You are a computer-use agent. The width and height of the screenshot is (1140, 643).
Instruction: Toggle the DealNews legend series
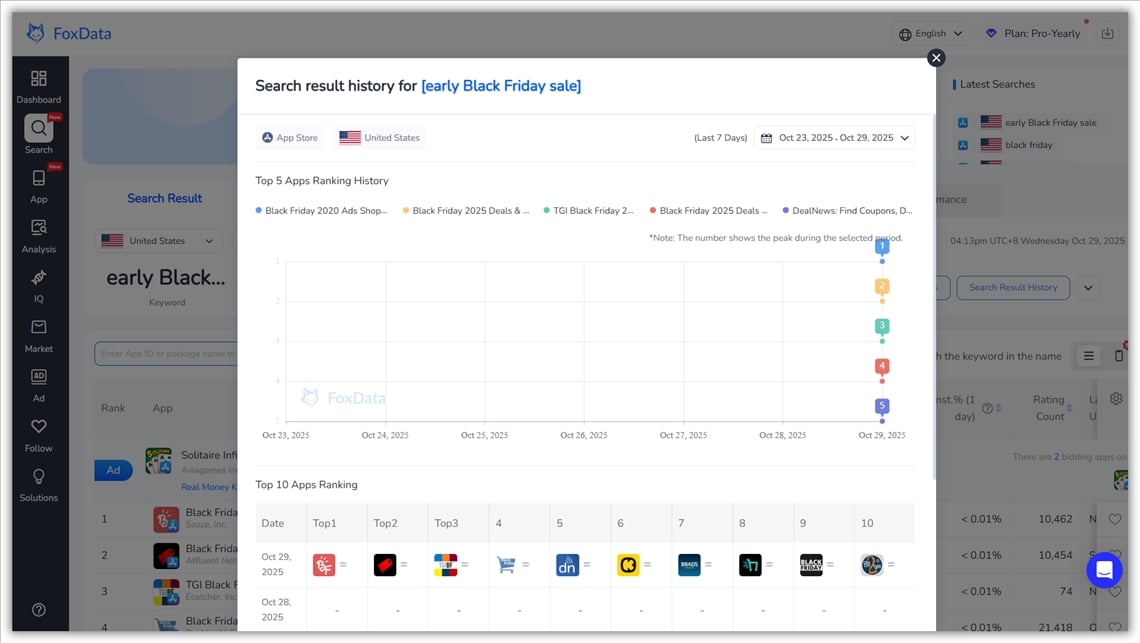[x=846, y=211]
